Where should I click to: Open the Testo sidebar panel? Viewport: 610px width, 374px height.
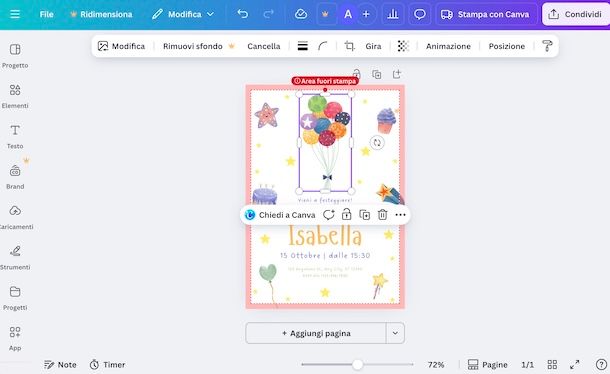15,137
